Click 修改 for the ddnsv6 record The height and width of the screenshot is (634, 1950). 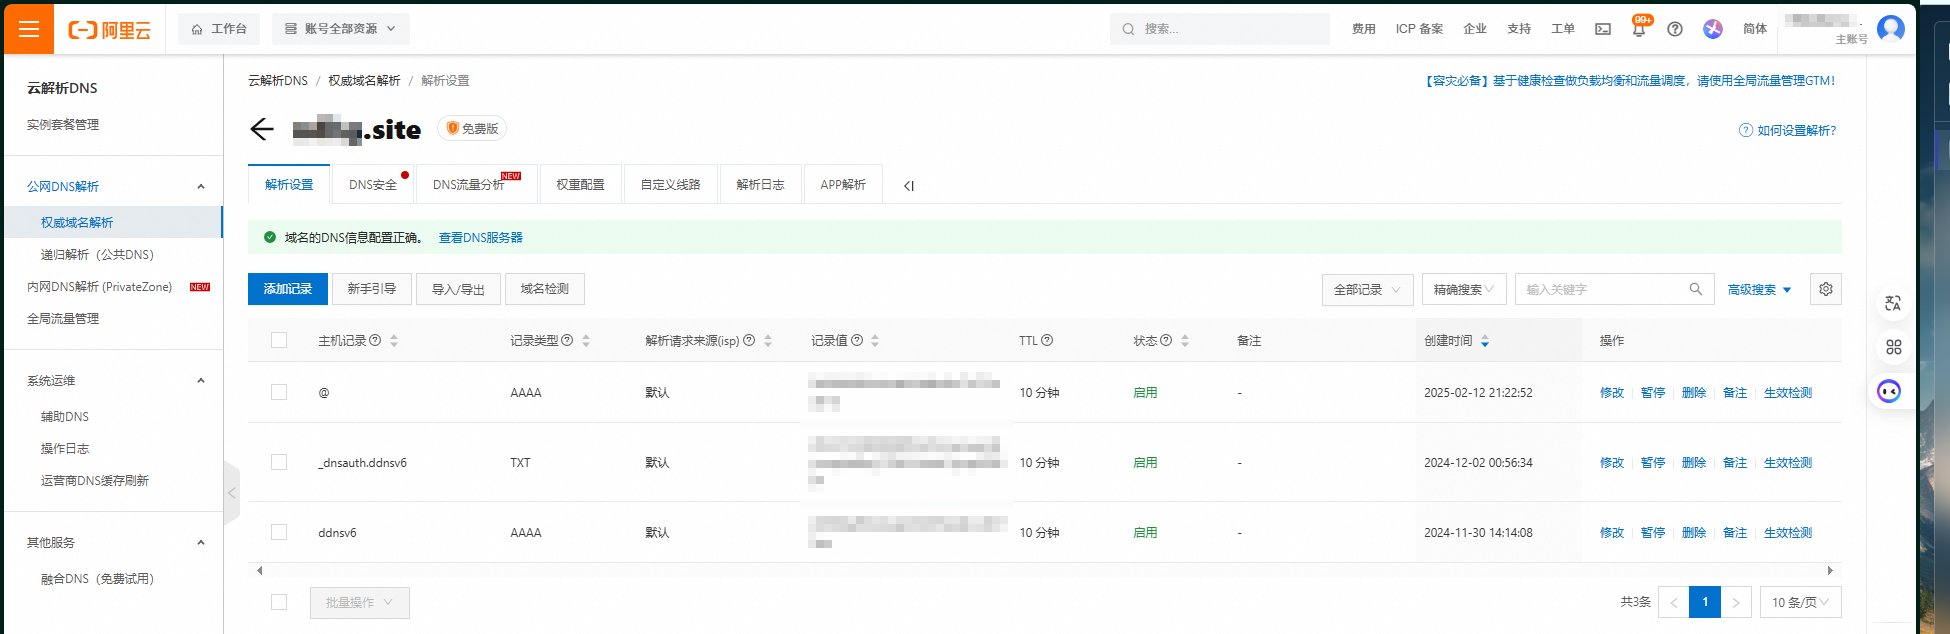(1612, 533)
